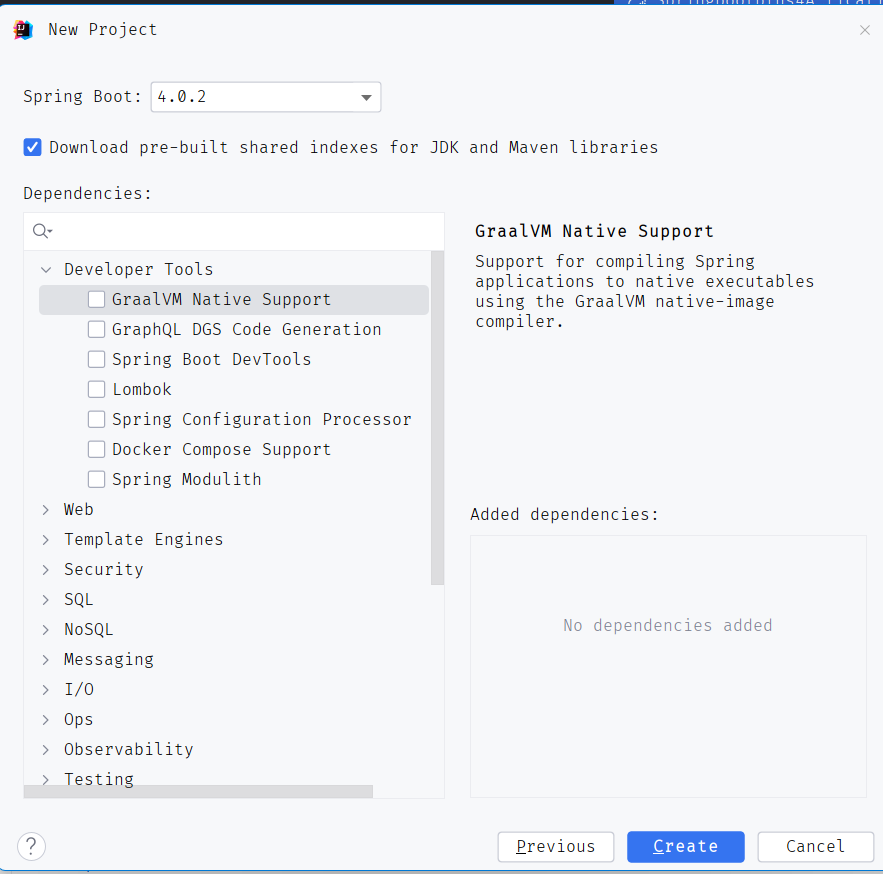
Task: Expand the Security category
Action: pyautogui.click(x=46, y=569)
